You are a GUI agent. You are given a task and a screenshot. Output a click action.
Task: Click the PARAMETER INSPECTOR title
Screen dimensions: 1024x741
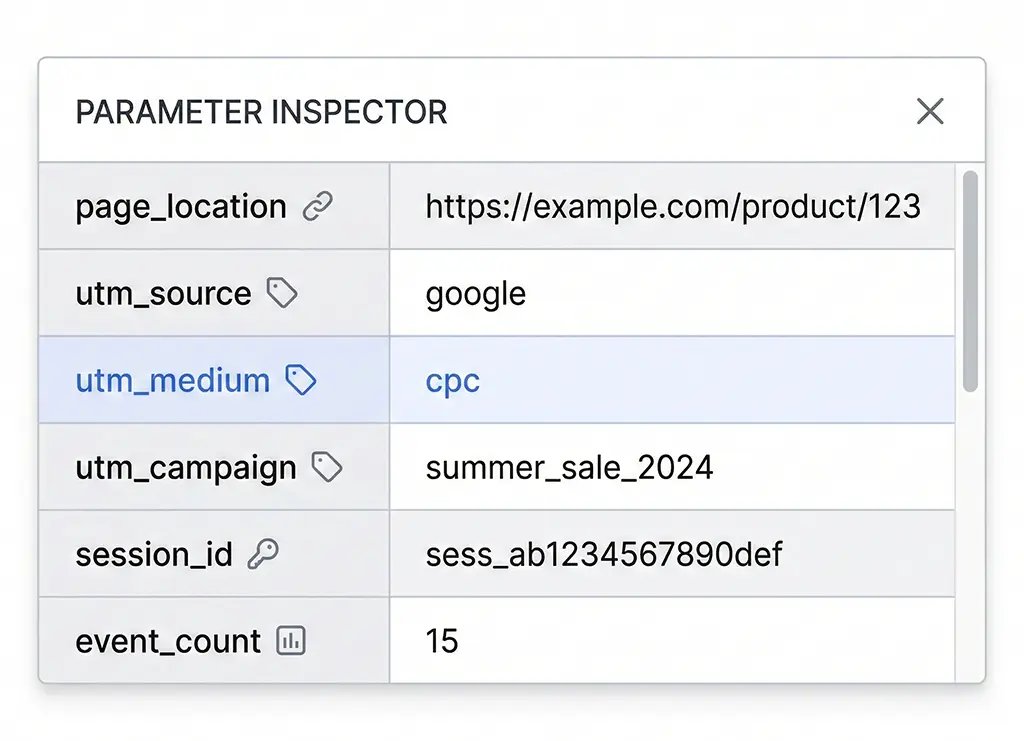point(262,111)
